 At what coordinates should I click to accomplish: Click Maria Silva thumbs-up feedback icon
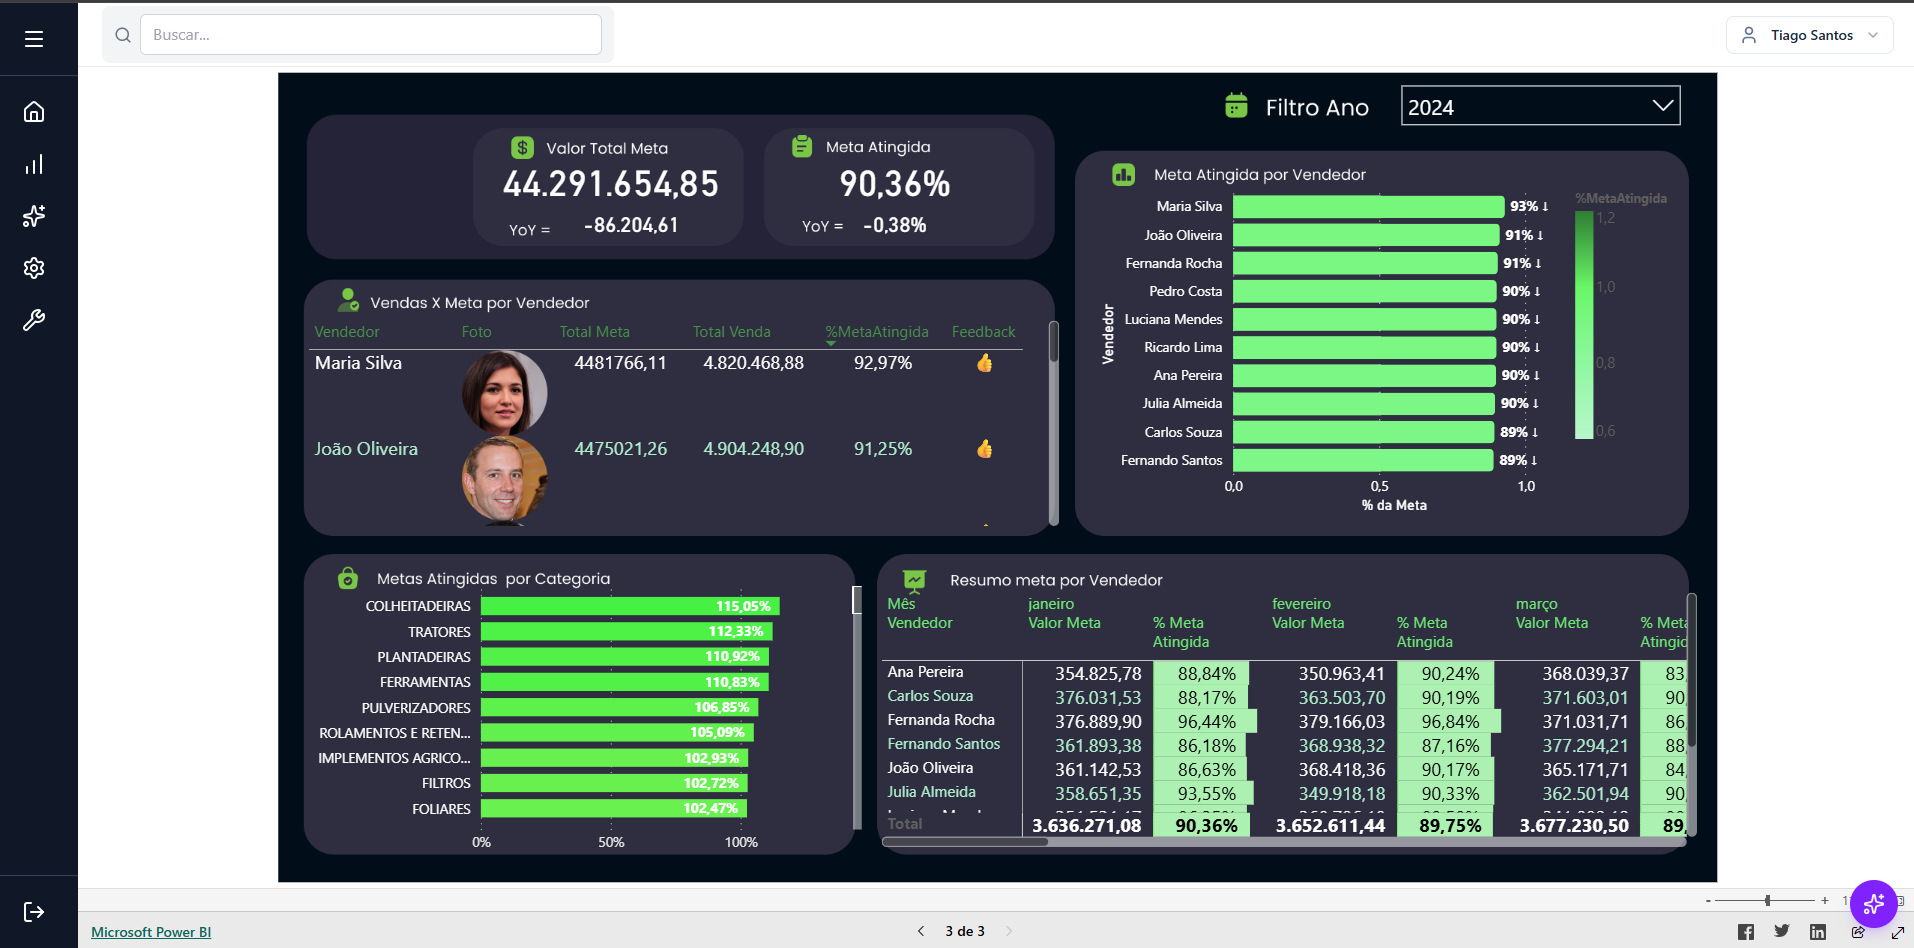985,363
